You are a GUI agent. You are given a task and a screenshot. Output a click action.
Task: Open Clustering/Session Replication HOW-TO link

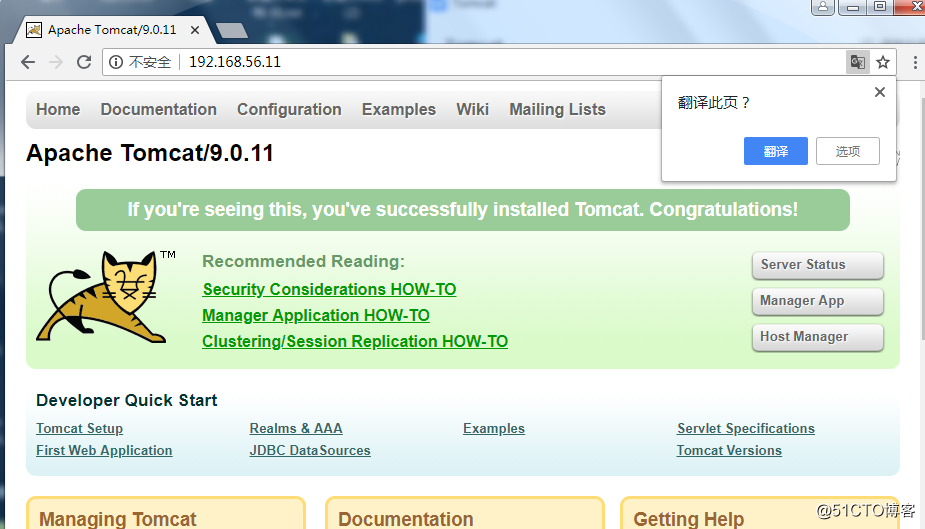tap(355, 341)
